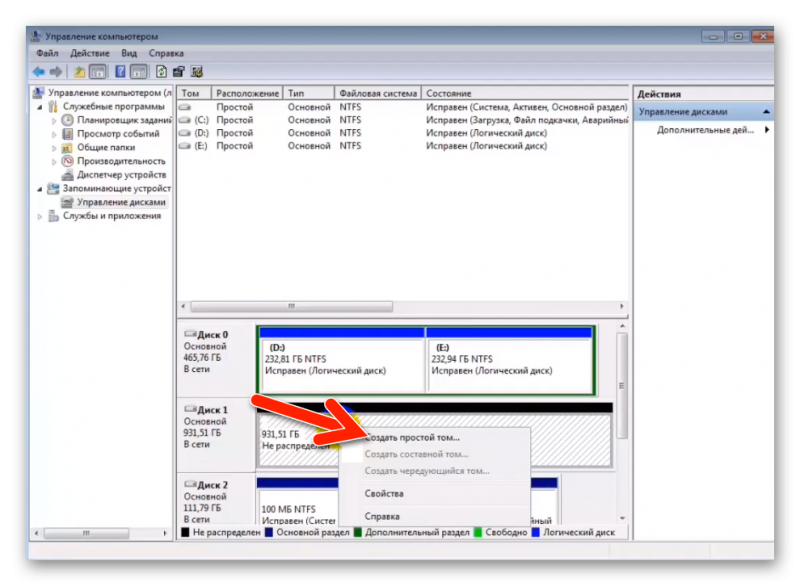This screenshot has height=586, width=800.
Task: Choose Свойства in the context menu
Action: click(x=434, y=494)
